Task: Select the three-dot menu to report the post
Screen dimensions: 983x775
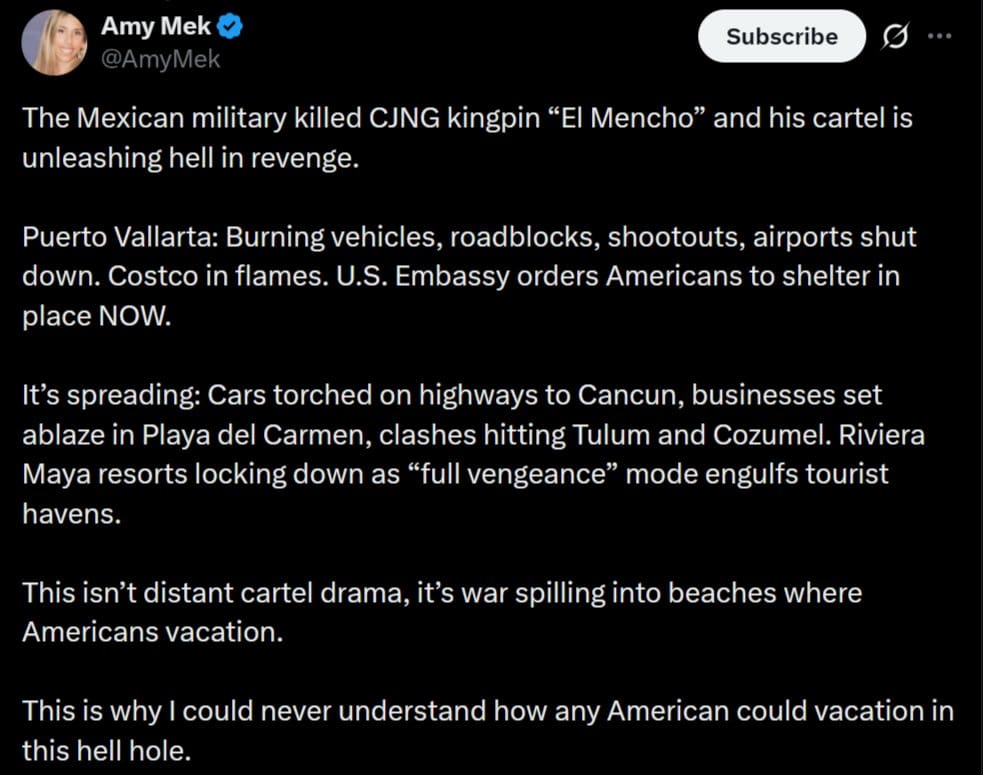Action: coord(941,36)
